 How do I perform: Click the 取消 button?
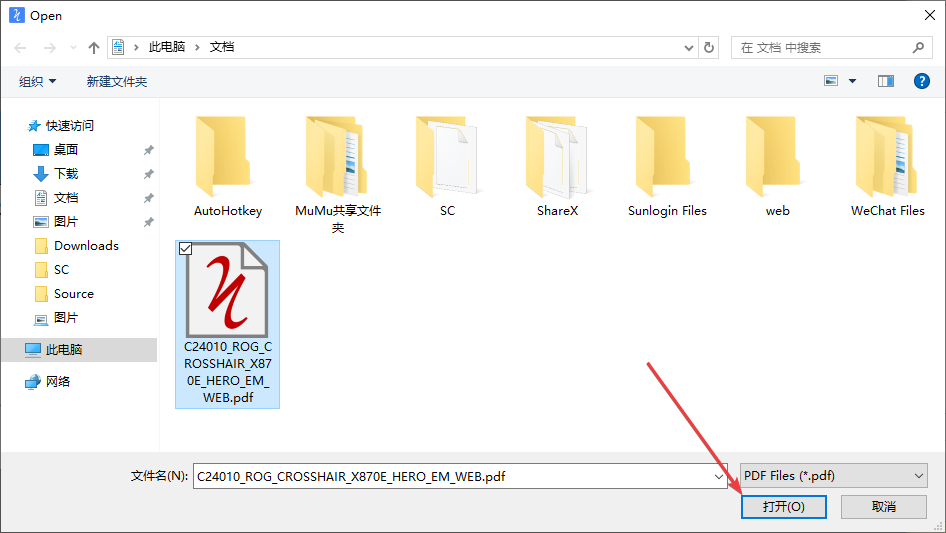click(x=884, y=506)
